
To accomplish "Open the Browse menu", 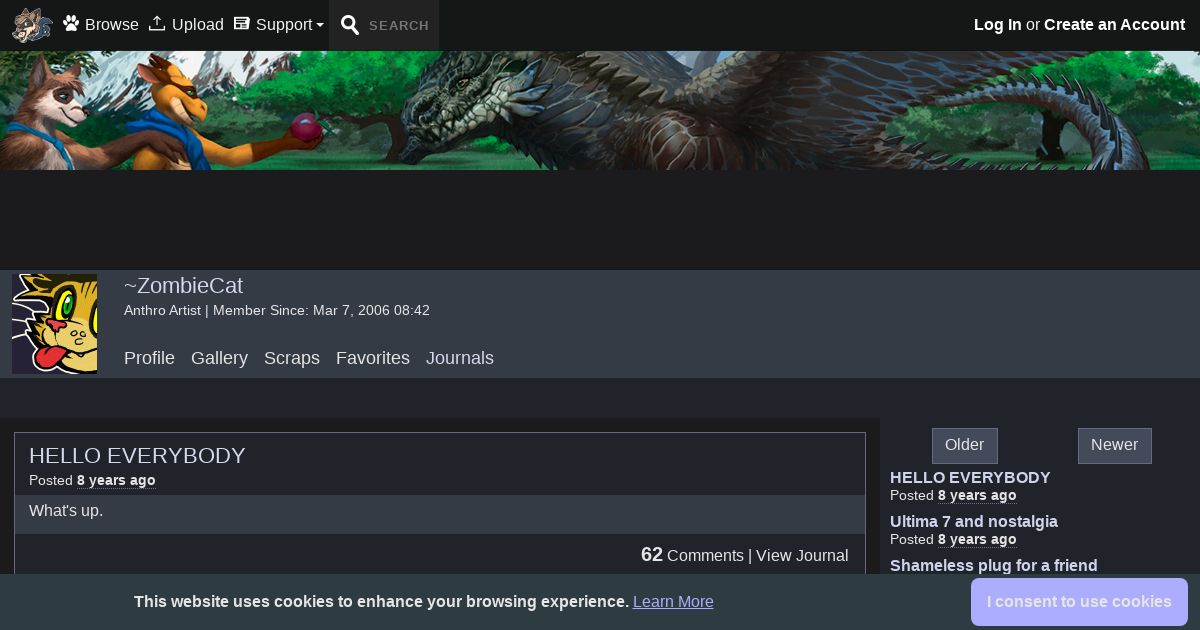I will coord(111,25).
